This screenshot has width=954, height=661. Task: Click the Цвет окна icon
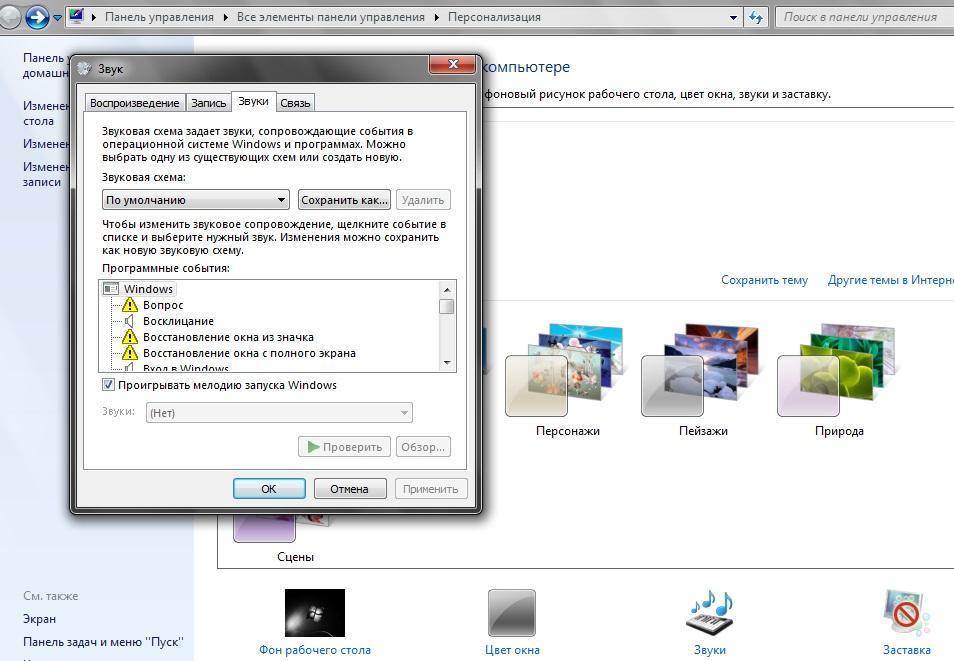pyautogui.click(x=512, y=614)
